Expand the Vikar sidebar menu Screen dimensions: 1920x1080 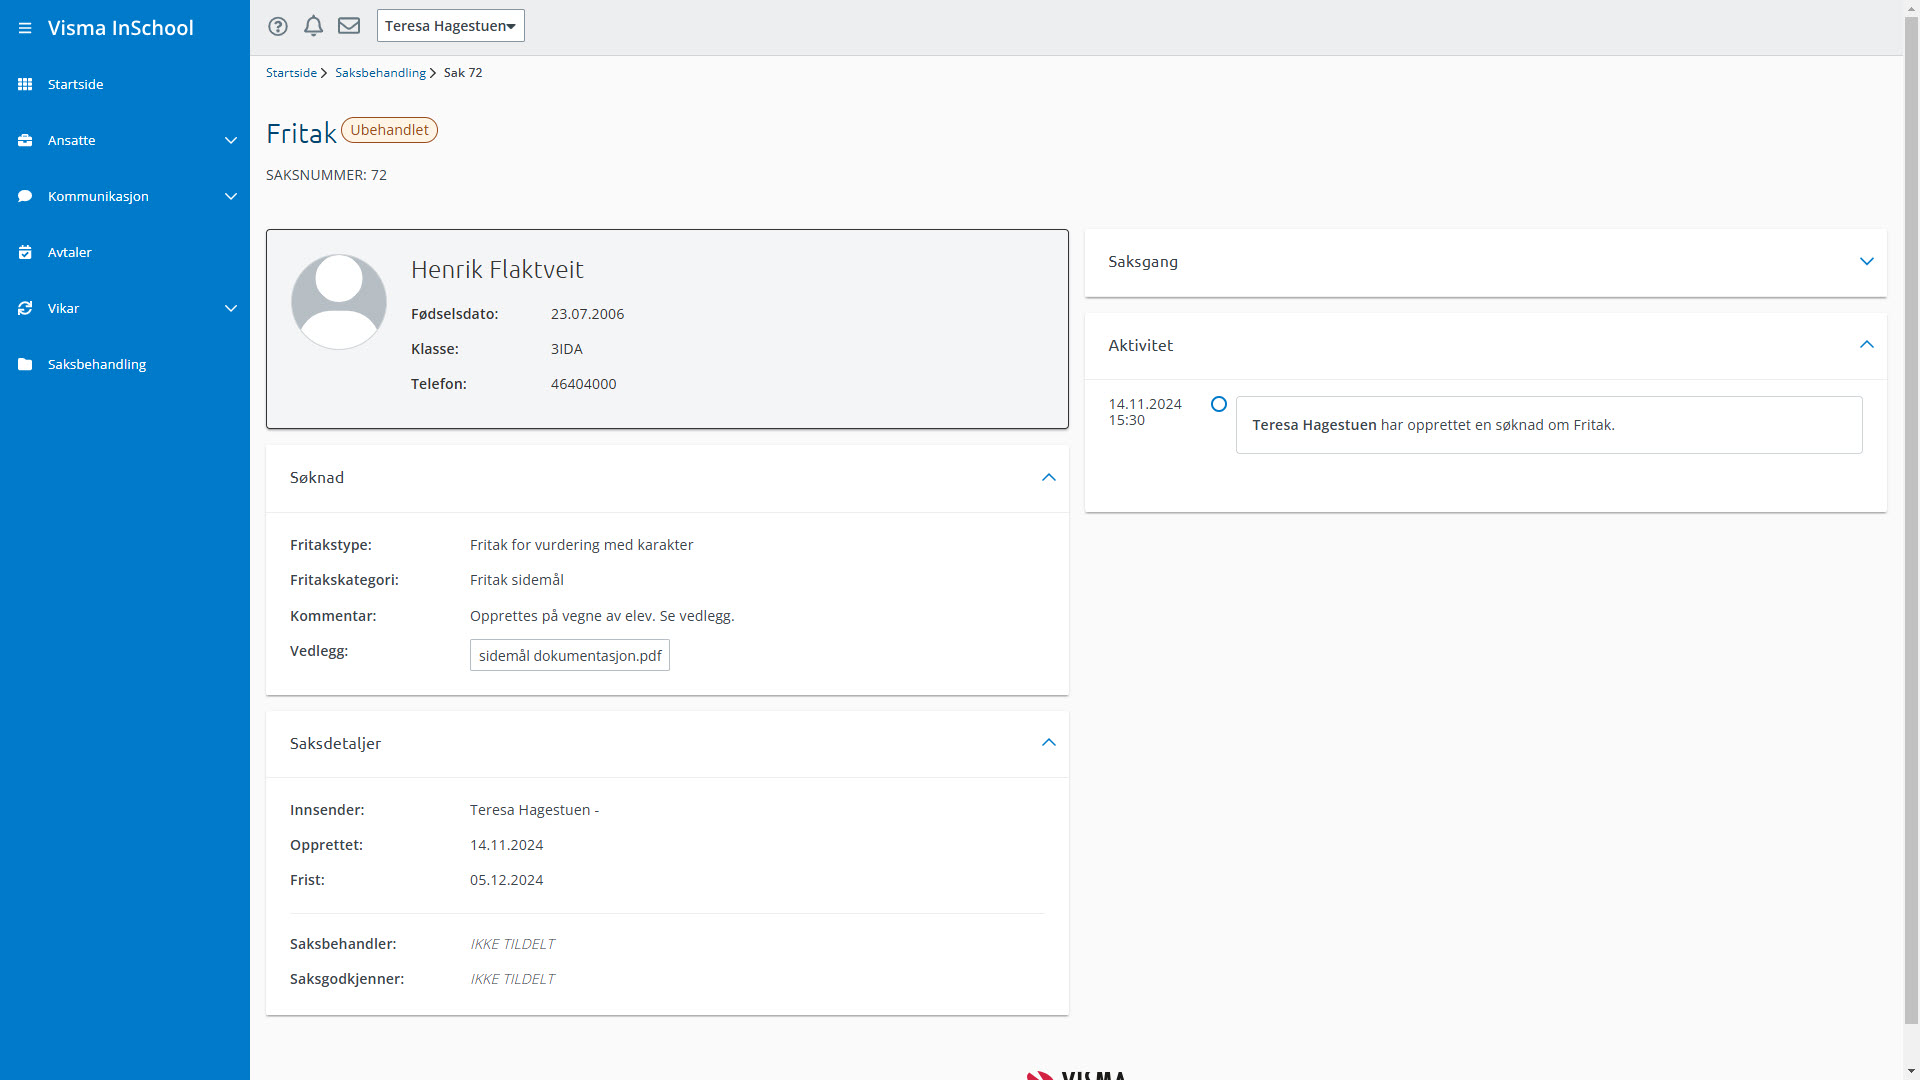pyautogui.click(x=231, y=308)
